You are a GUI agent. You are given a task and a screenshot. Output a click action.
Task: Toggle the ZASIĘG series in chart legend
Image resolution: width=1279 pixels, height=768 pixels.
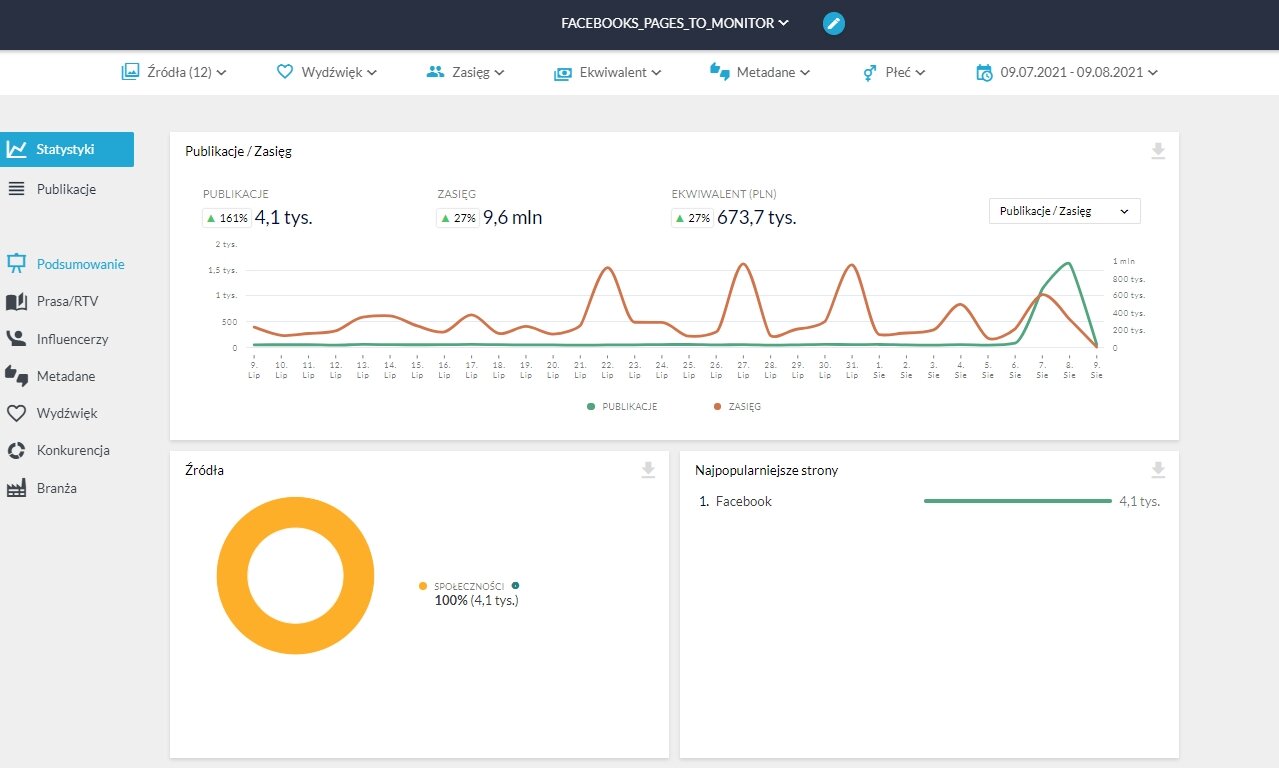point(737,407)
